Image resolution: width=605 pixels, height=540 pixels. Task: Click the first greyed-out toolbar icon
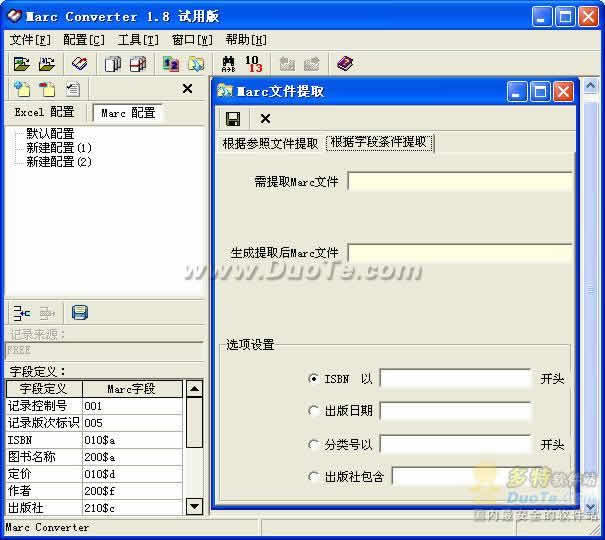click(287, 64)
